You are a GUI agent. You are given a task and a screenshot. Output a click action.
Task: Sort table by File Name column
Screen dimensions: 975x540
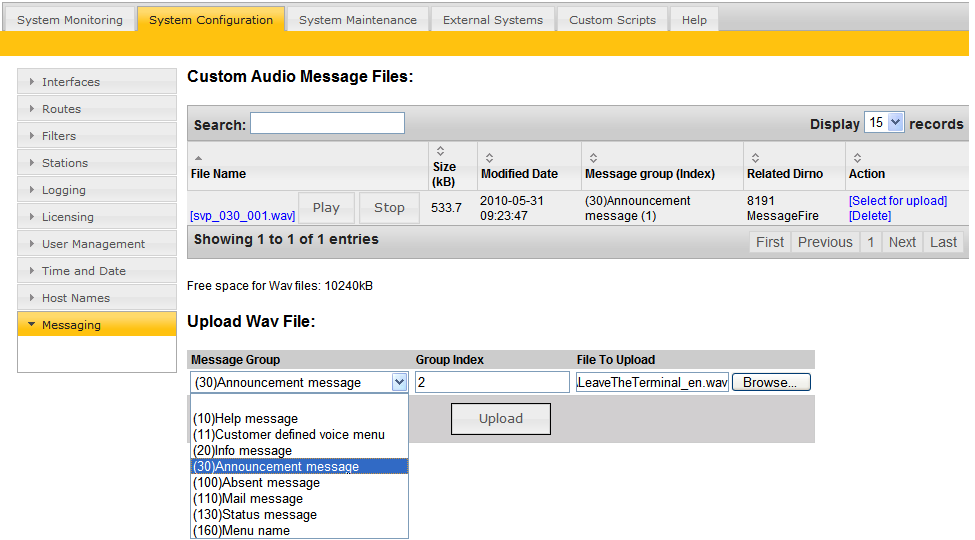[x=218, y=173]
